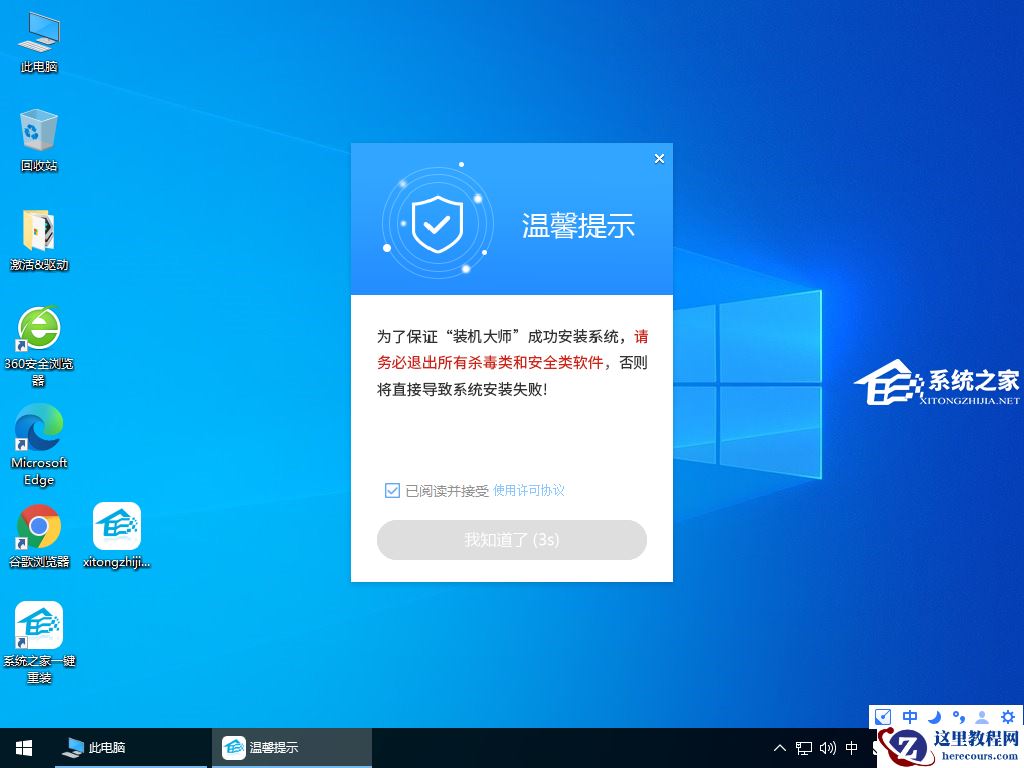
Task: Open the punctuation mode switcher on IME bar
Action: coord(958,716)
